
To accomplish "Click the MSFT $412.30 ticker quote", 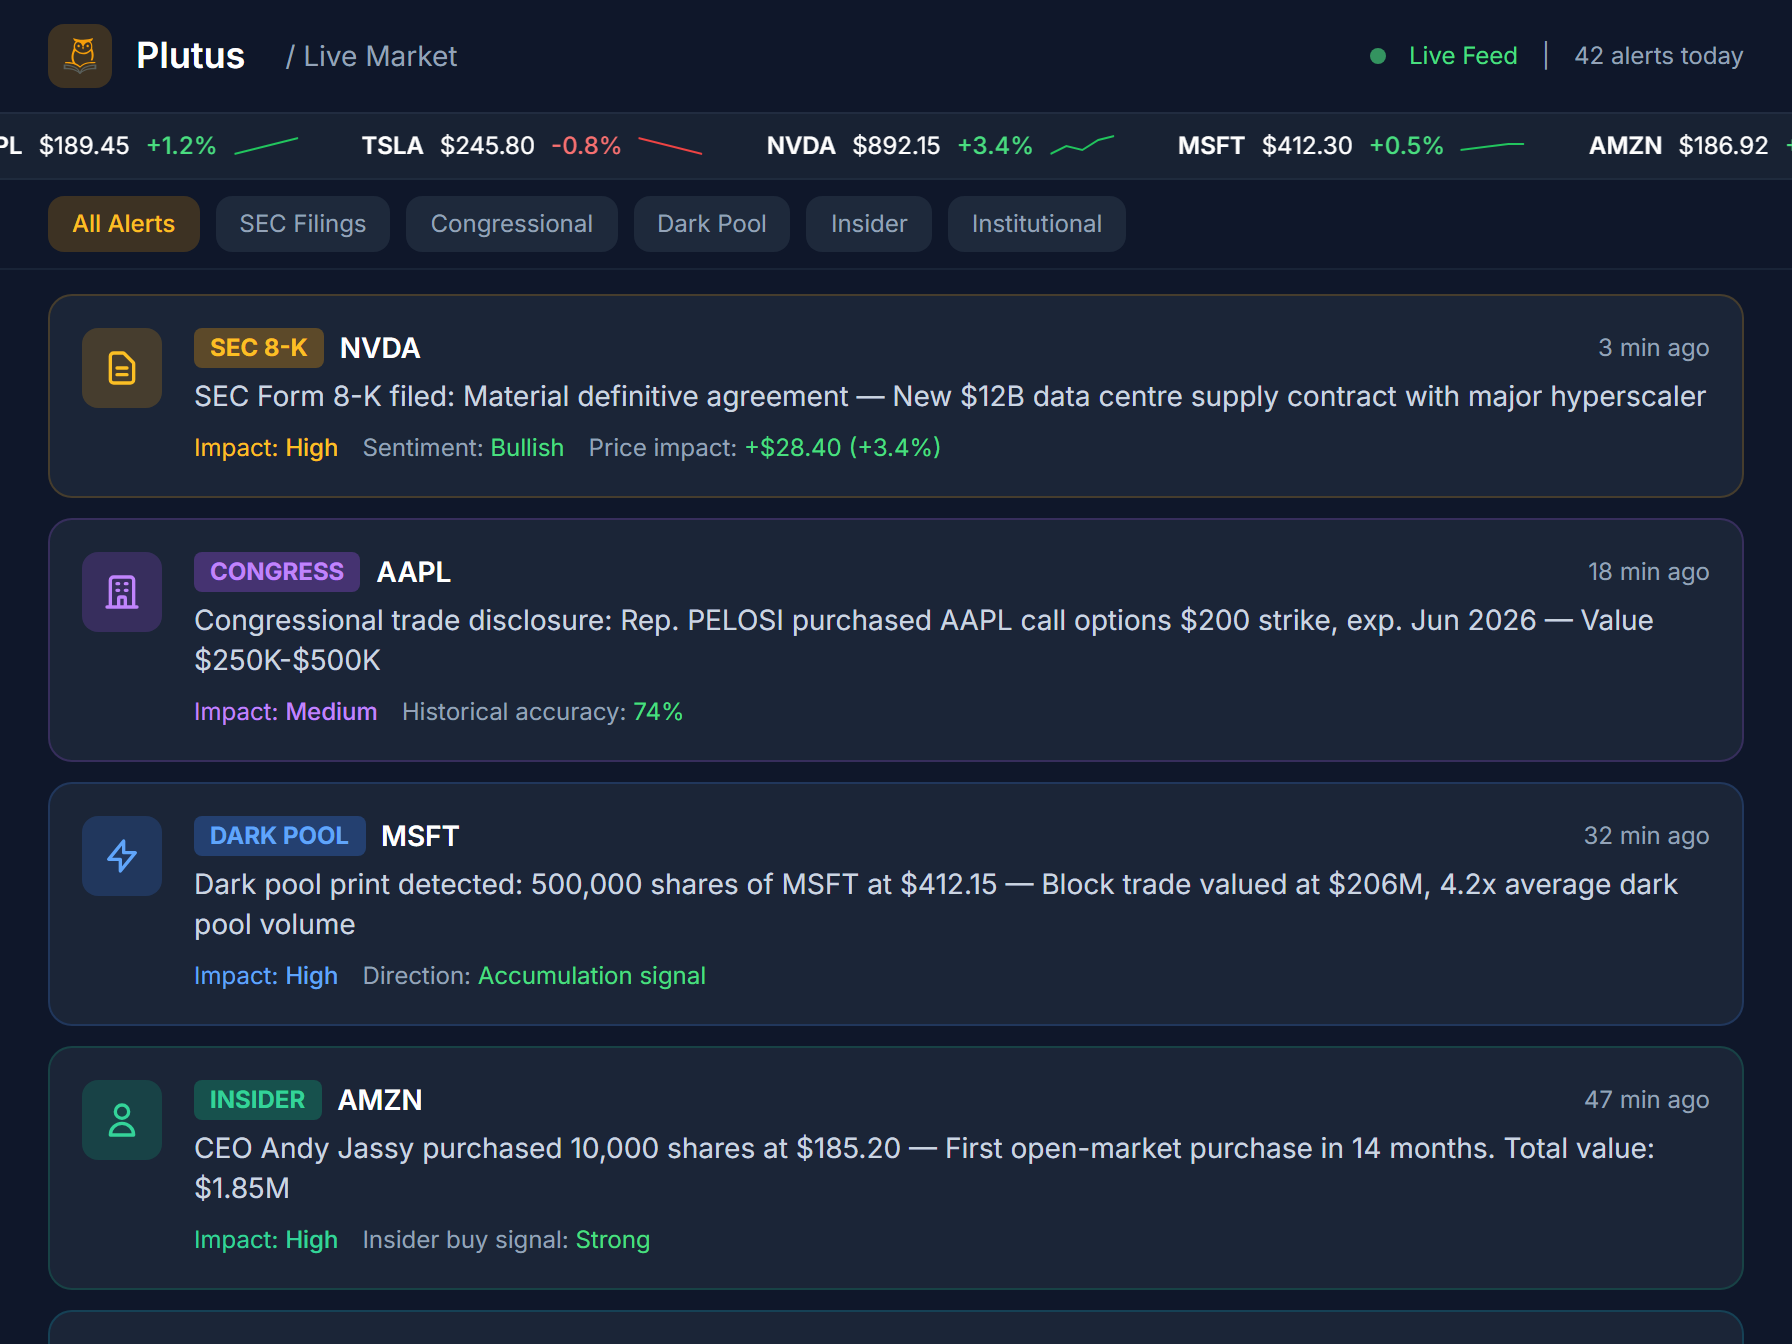I will [x=1306, y=145].
